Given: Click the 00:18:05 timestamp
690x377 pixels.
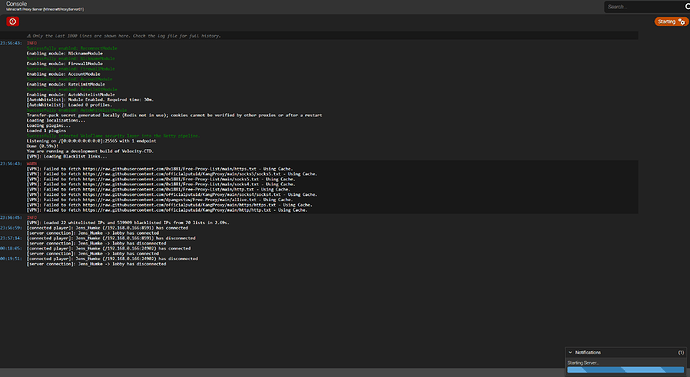Looking at the screenshot, I should point(11,249).
